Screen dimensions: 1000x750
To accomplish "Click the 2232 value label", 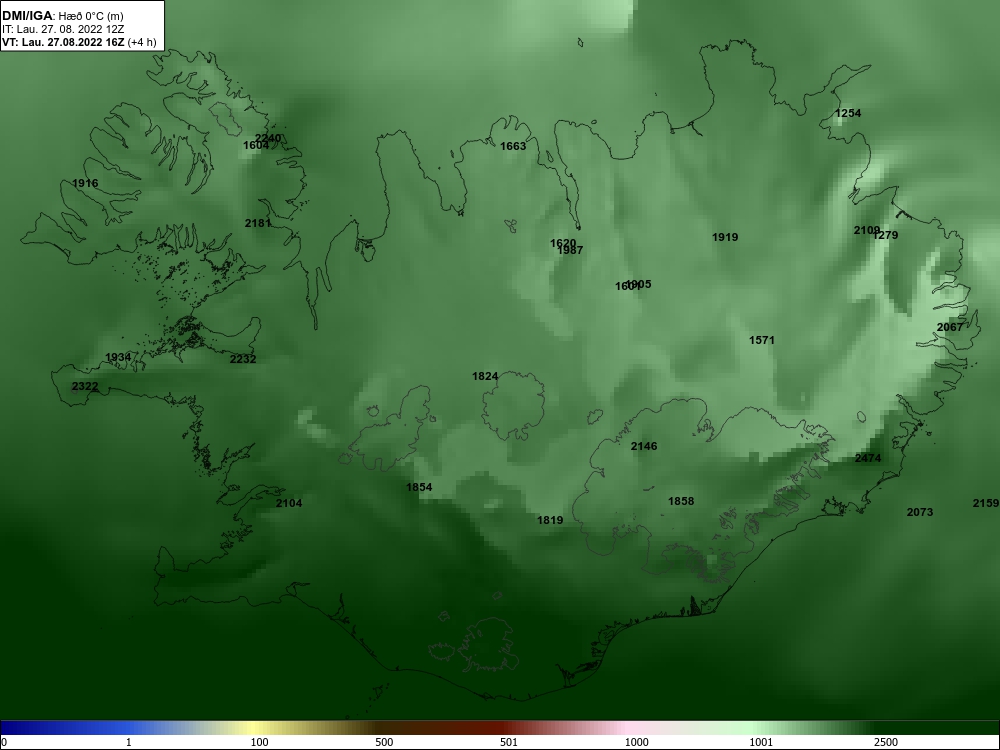I will click(243, 359).
